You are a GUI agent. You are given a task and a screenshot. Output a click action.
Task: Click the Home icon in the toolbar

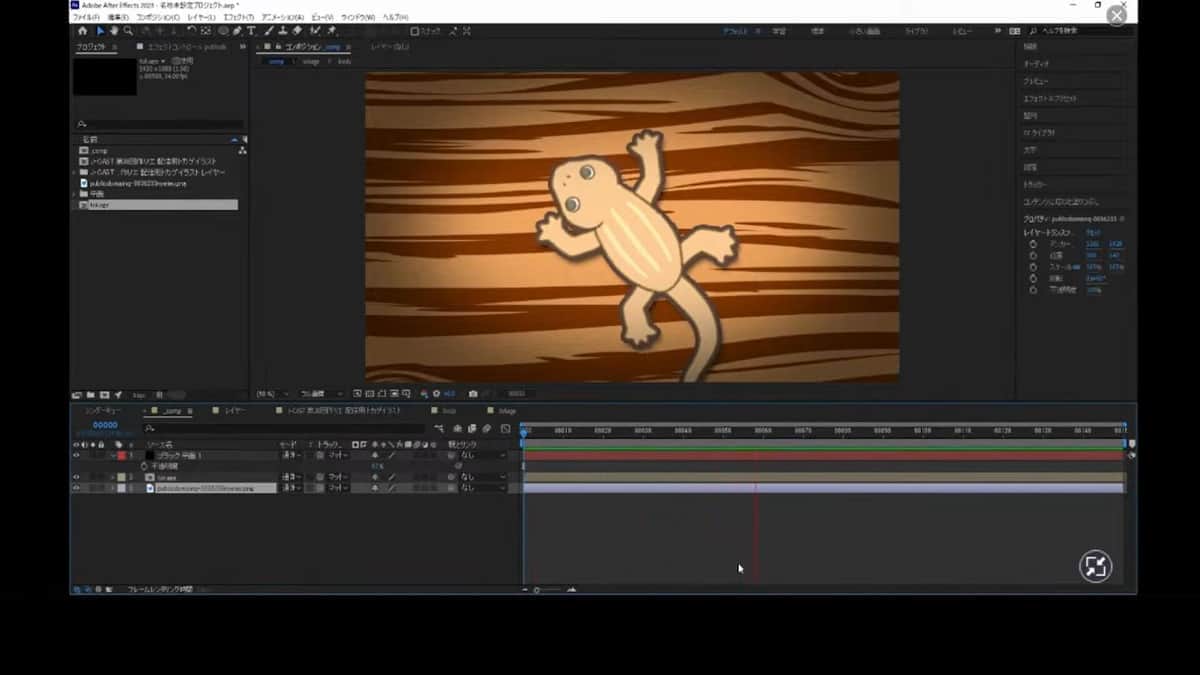(82, 31)
